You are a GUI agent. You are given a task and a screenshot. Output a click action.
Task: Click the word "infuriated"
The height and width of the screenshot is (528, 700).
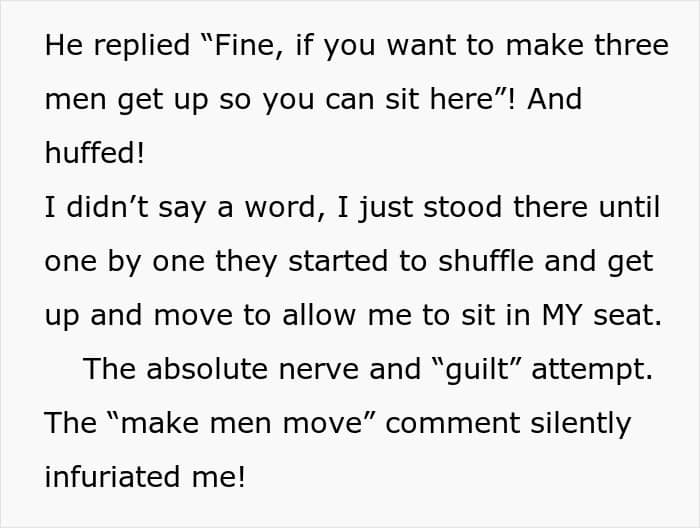click(x=112, y=476)
